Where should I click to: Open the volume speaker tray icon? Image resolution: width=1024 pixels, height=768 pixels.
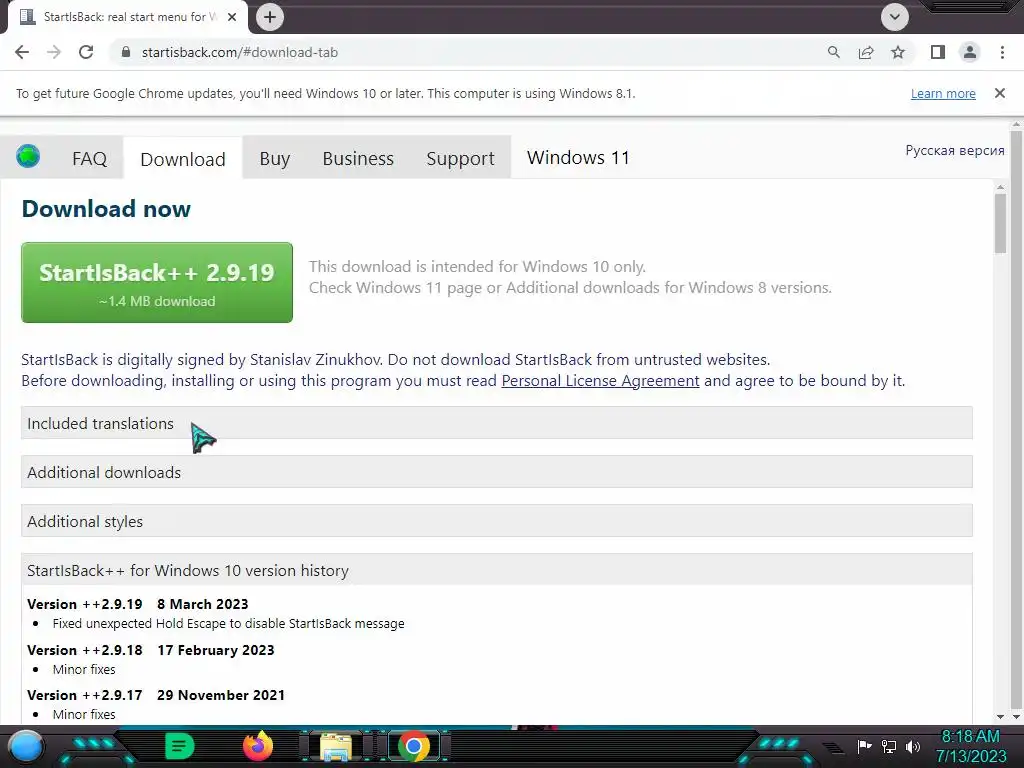click(x=912, y=746)
